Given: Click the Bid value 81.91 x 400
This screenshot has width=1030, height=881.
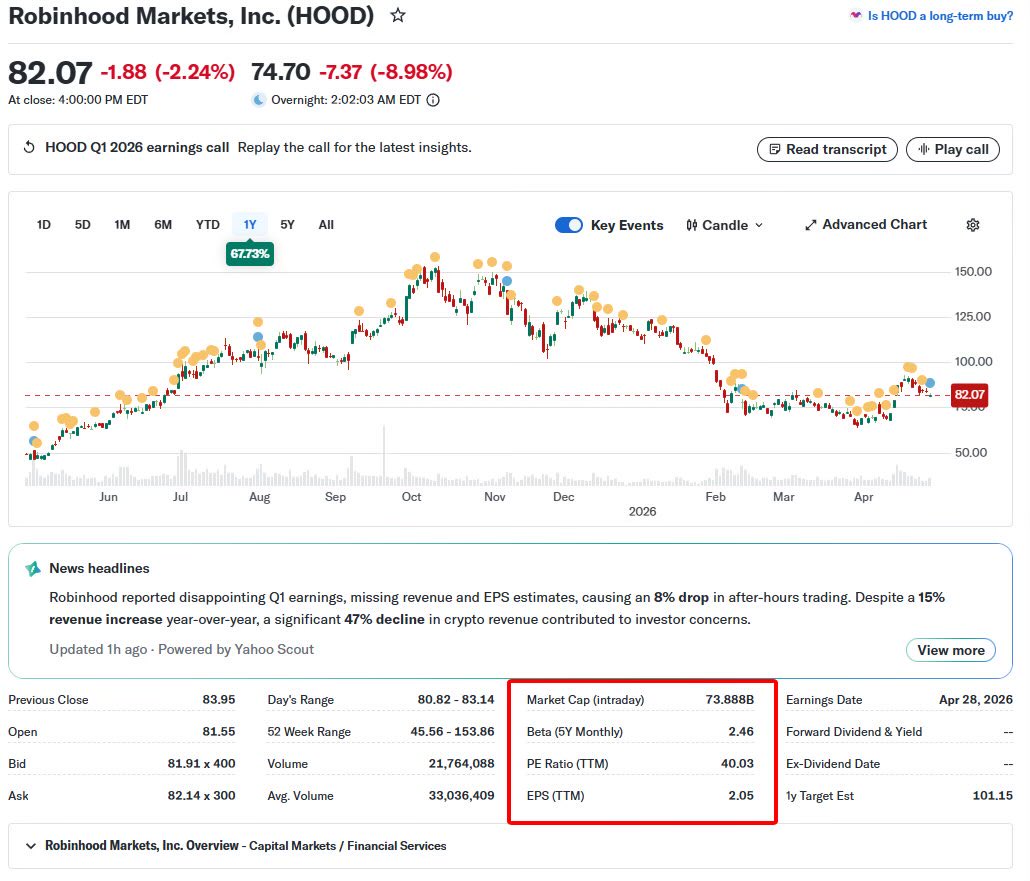Looking at the screenshot, I should tap(201, 763).
